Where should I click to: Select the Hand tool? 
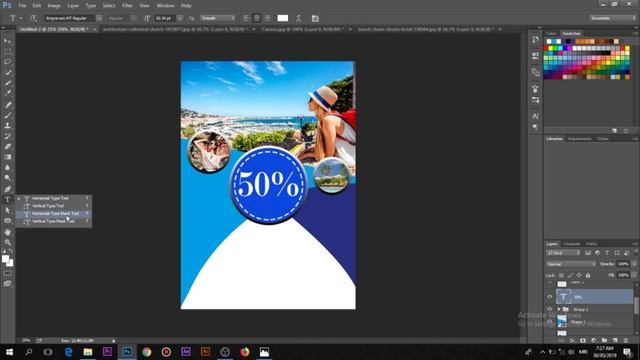[7, 232]
